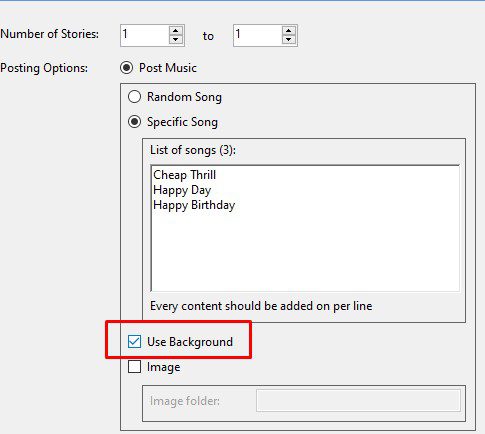Screen dimensions: 485x434
Task: Place cursor on the Happy Birthday line
Action: 194,205
